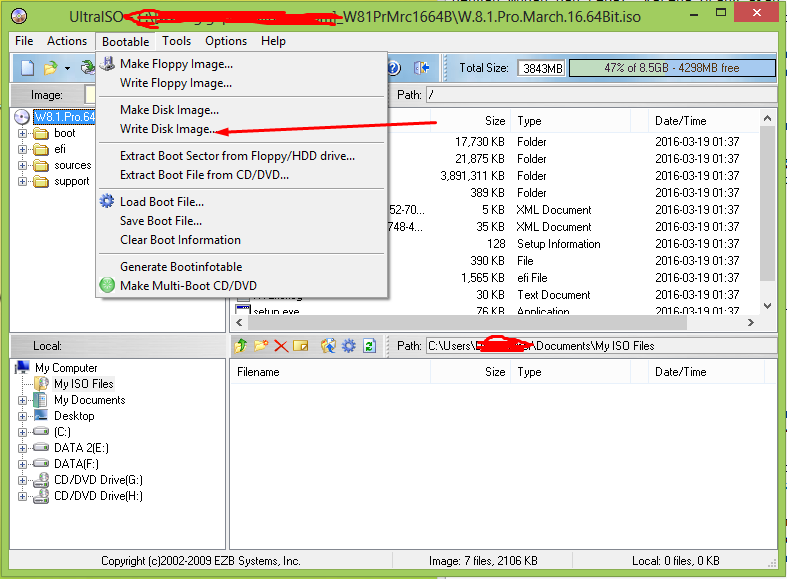Click the local Up folder icon
Screen dimensions: 787x579
pyautogui.click(x=241, y=346)
